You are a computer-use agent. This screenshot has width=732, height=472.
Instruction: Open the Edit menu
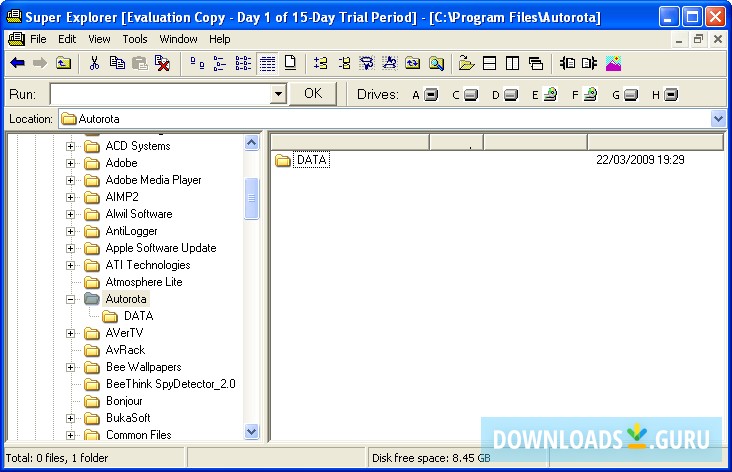pyautogui.click(x=67, y=39)
